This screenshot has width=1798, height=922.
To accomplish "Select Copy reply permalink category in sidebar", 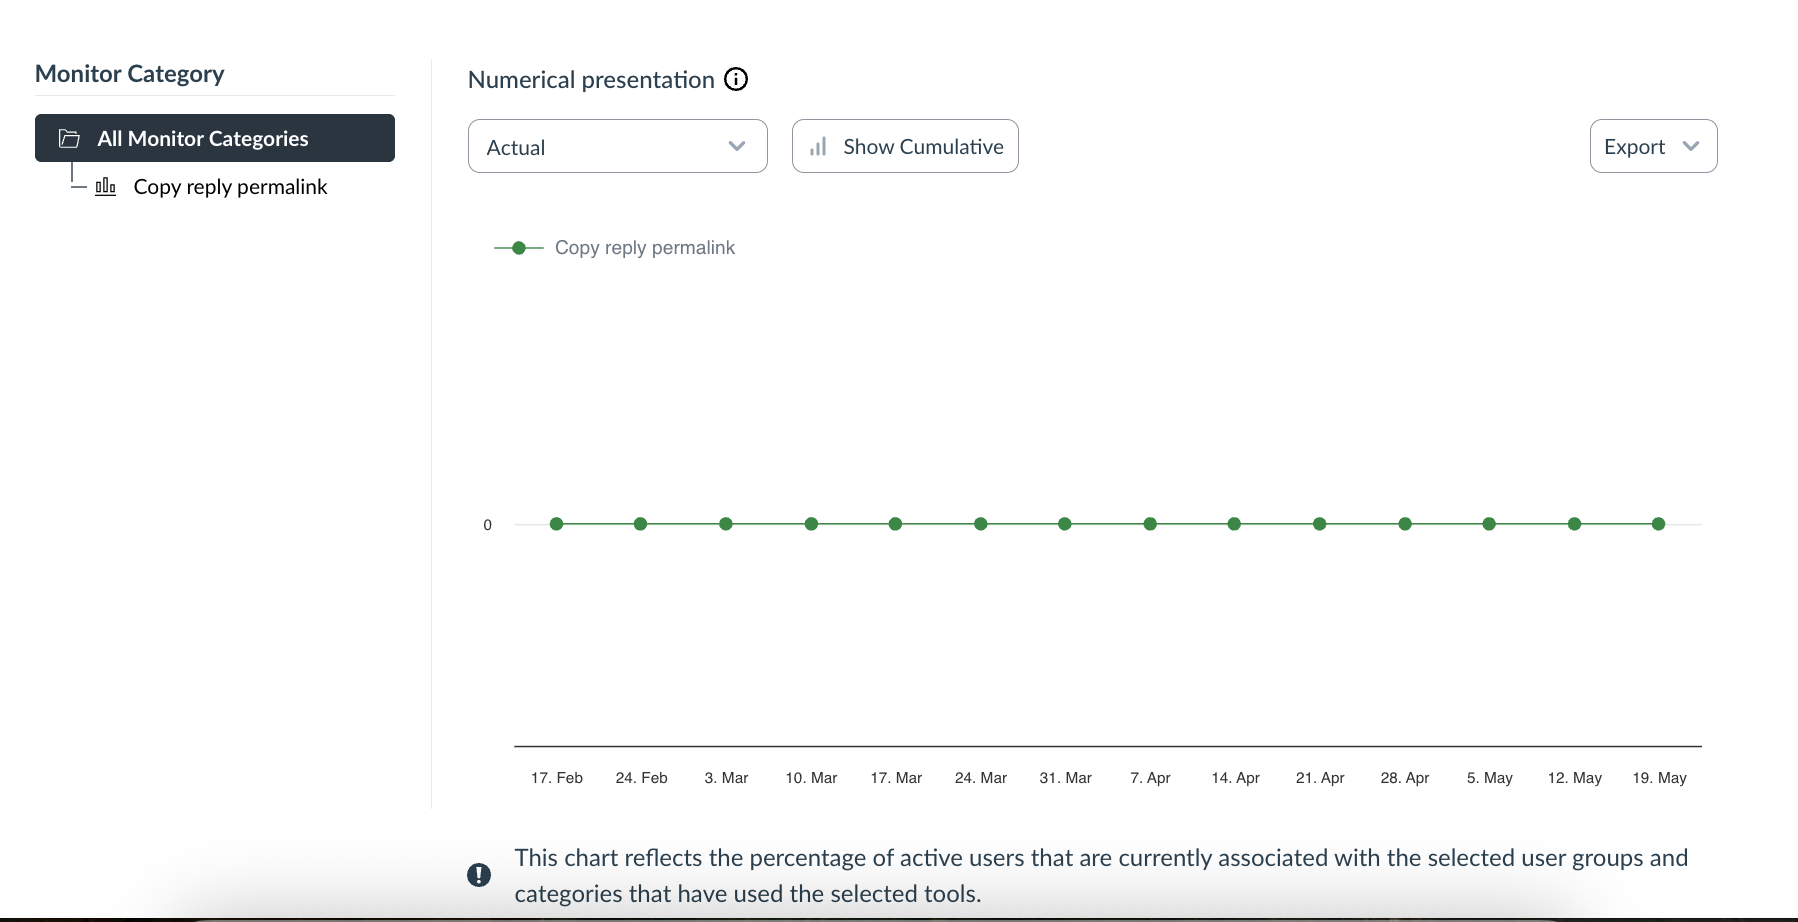I will click(x=230, y=187).
